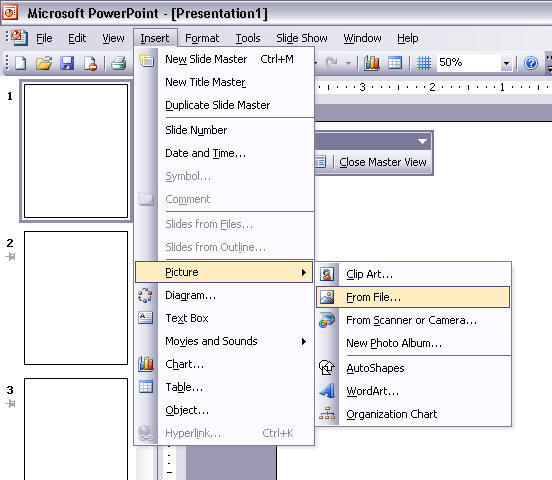This screenshot has height=480, width=552.
Task: Click the Insert Chart toolbar icon
Action: pyautogui.click(x=372, y=63)
